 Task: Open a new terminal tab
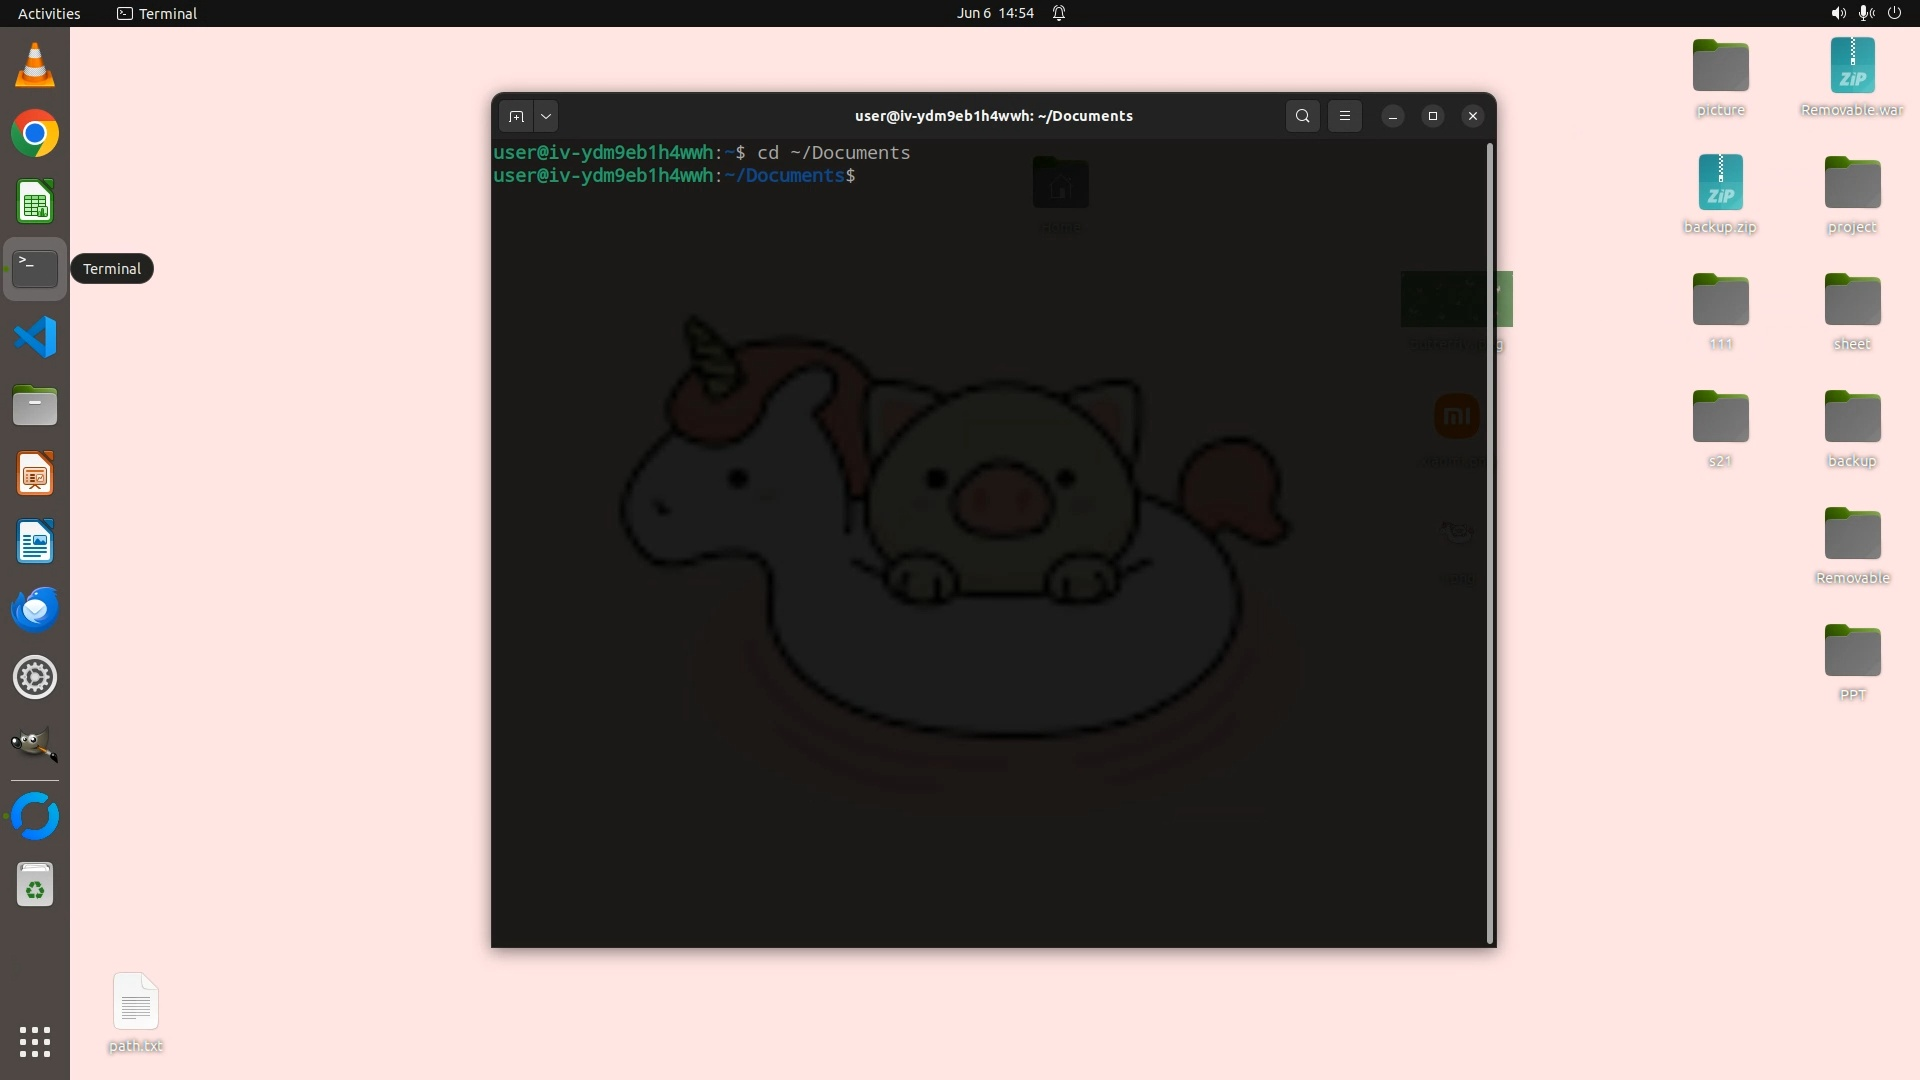click(516, 116)
